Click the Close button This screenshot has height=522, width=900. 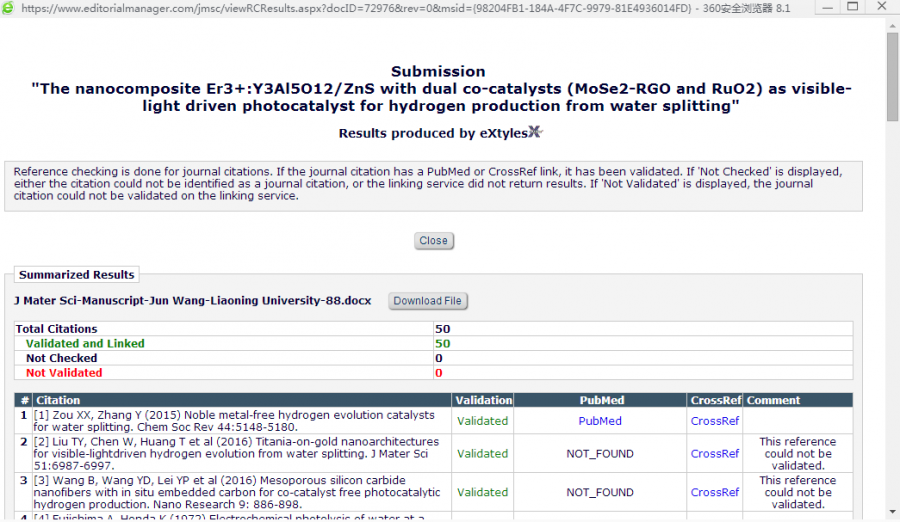pyautogui.click(x=434, y=241)
